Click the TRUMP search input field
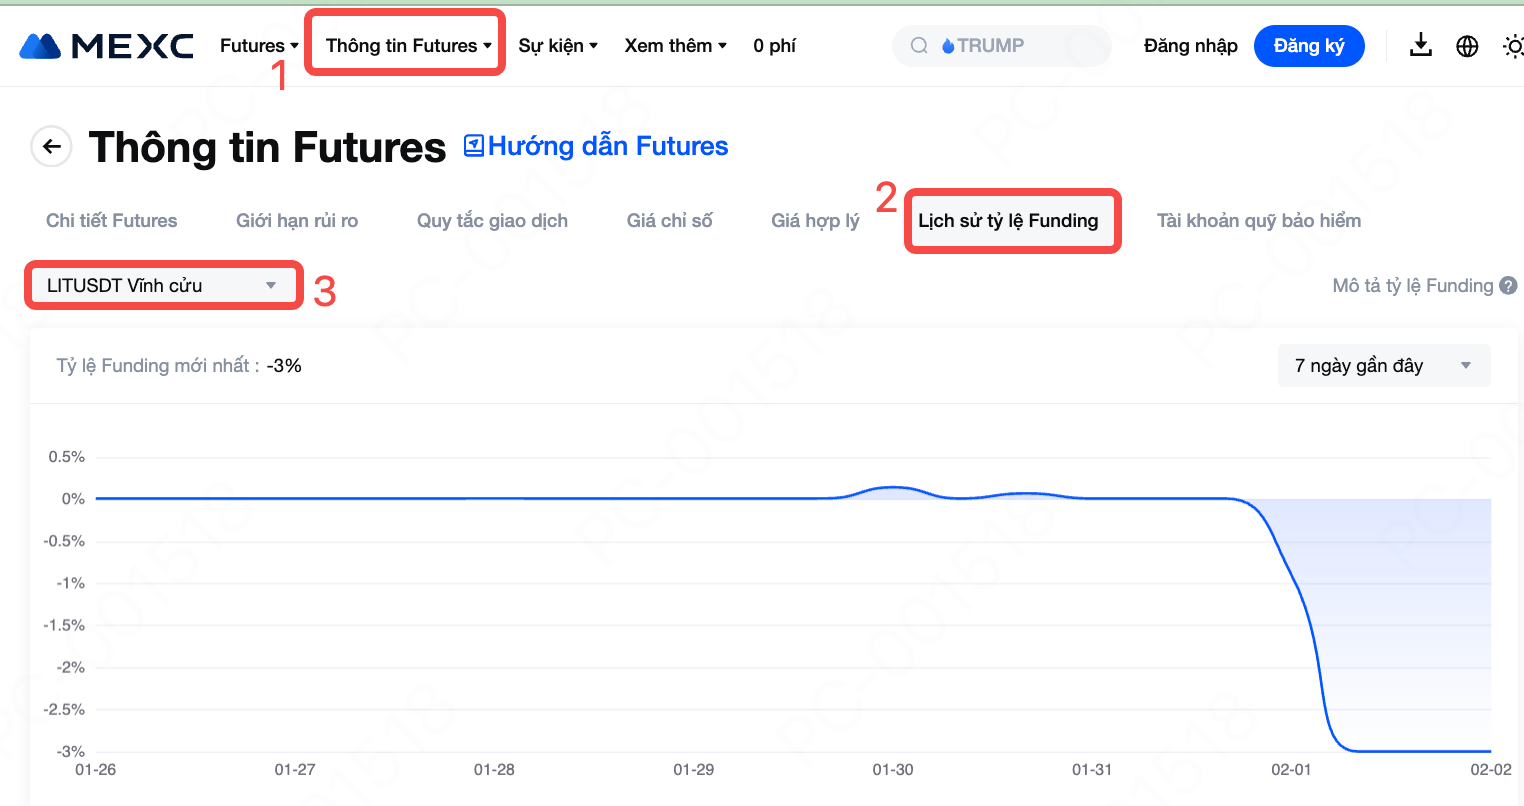This screenshot has height=806, width=1524. (x=1020, y=46)
